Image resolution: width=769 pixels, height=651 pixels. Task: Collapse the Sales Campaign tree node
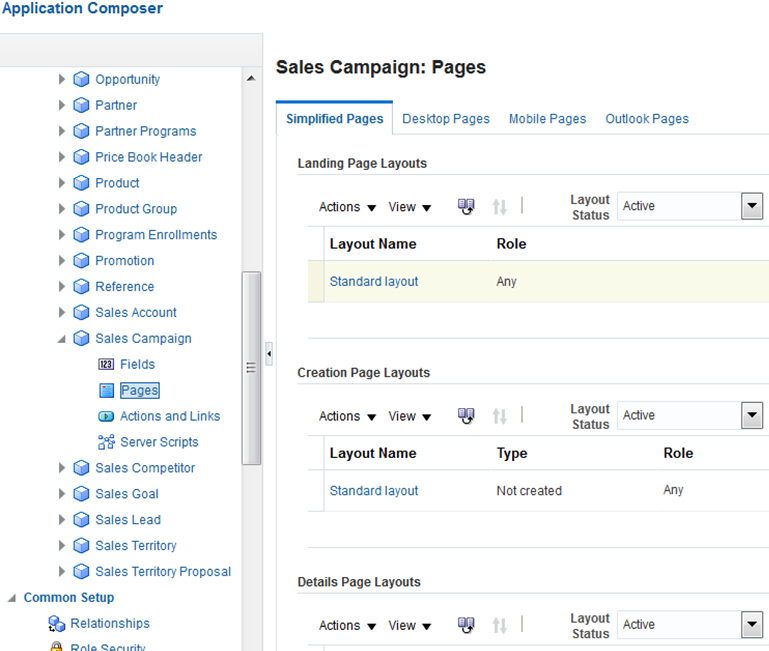pyautogui.click(x=62, y=339)
